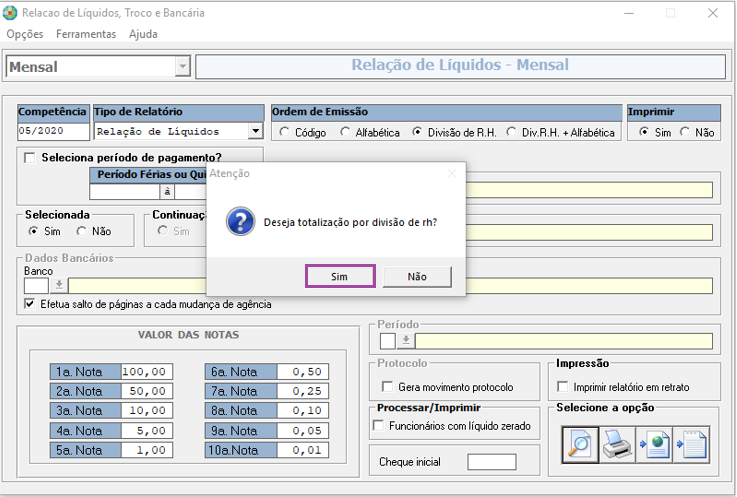
Task: Close the Atenção dialog with its X
Action: [452, 174]
